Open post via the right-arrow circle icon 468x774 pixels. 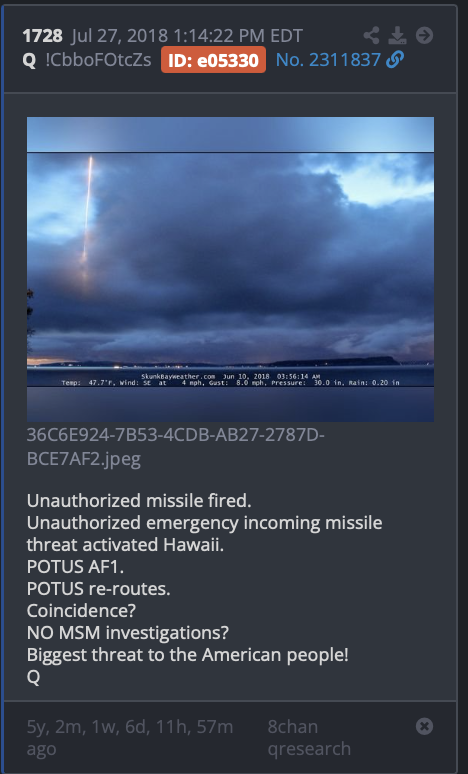coord(424,35)
